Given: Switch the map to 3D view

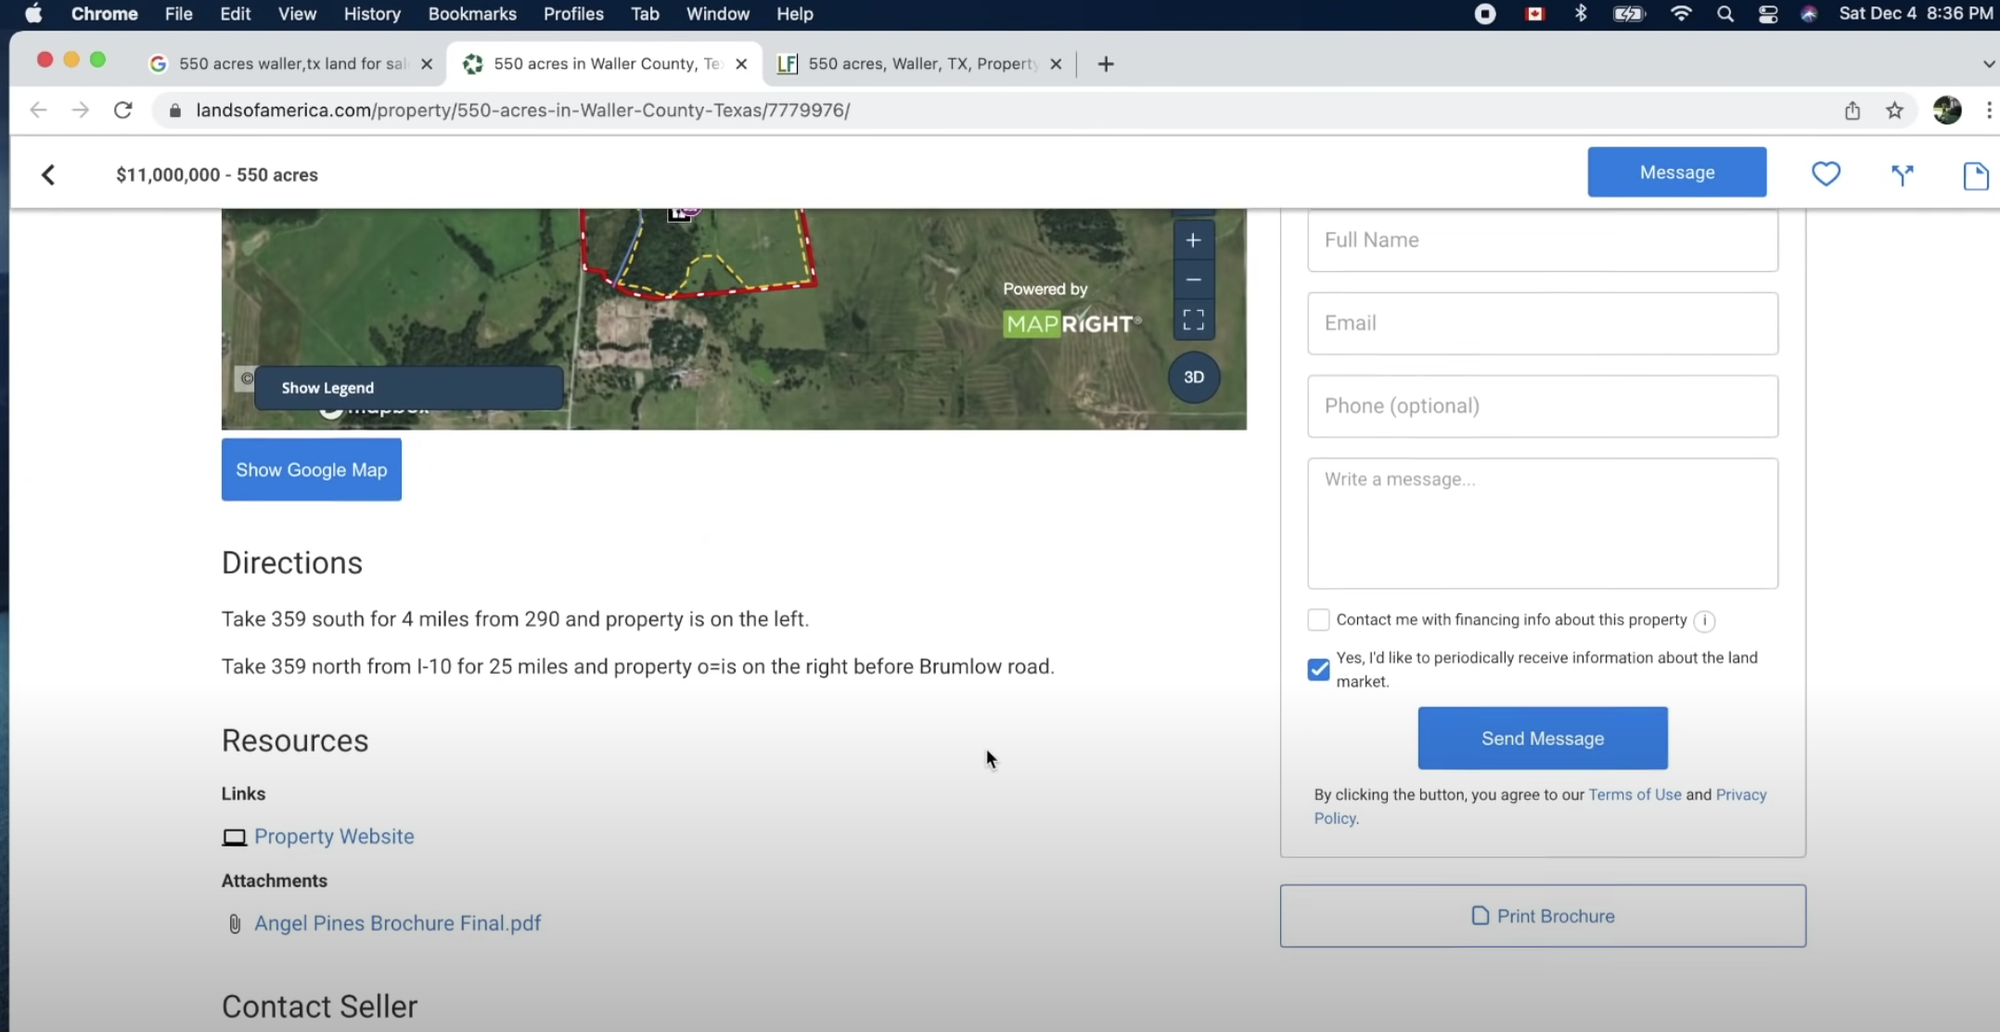Looking at the screenshot, I should pyautogui.click(x=1193, y=377).
